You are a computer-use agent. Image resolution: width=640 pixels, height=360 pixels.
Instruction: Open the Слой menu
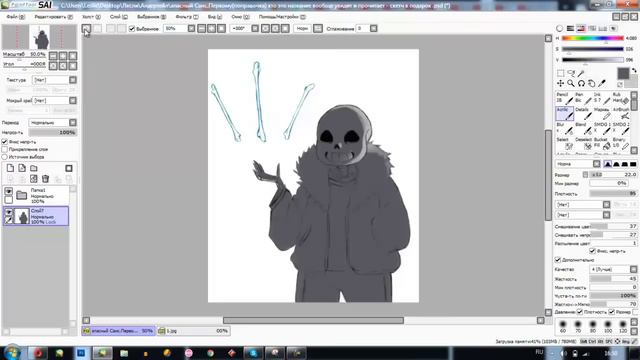(118, 17)
